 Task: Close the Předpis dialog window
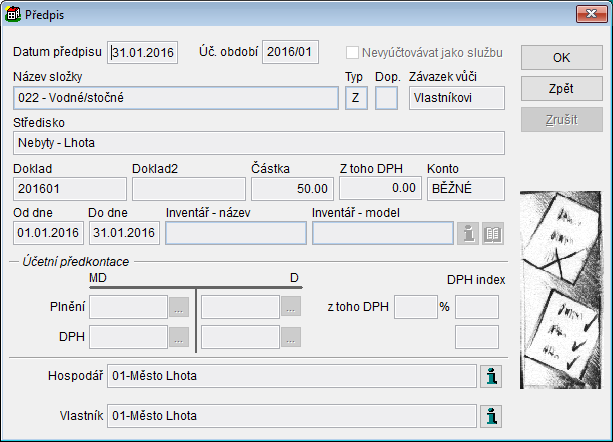pos(589,14)
